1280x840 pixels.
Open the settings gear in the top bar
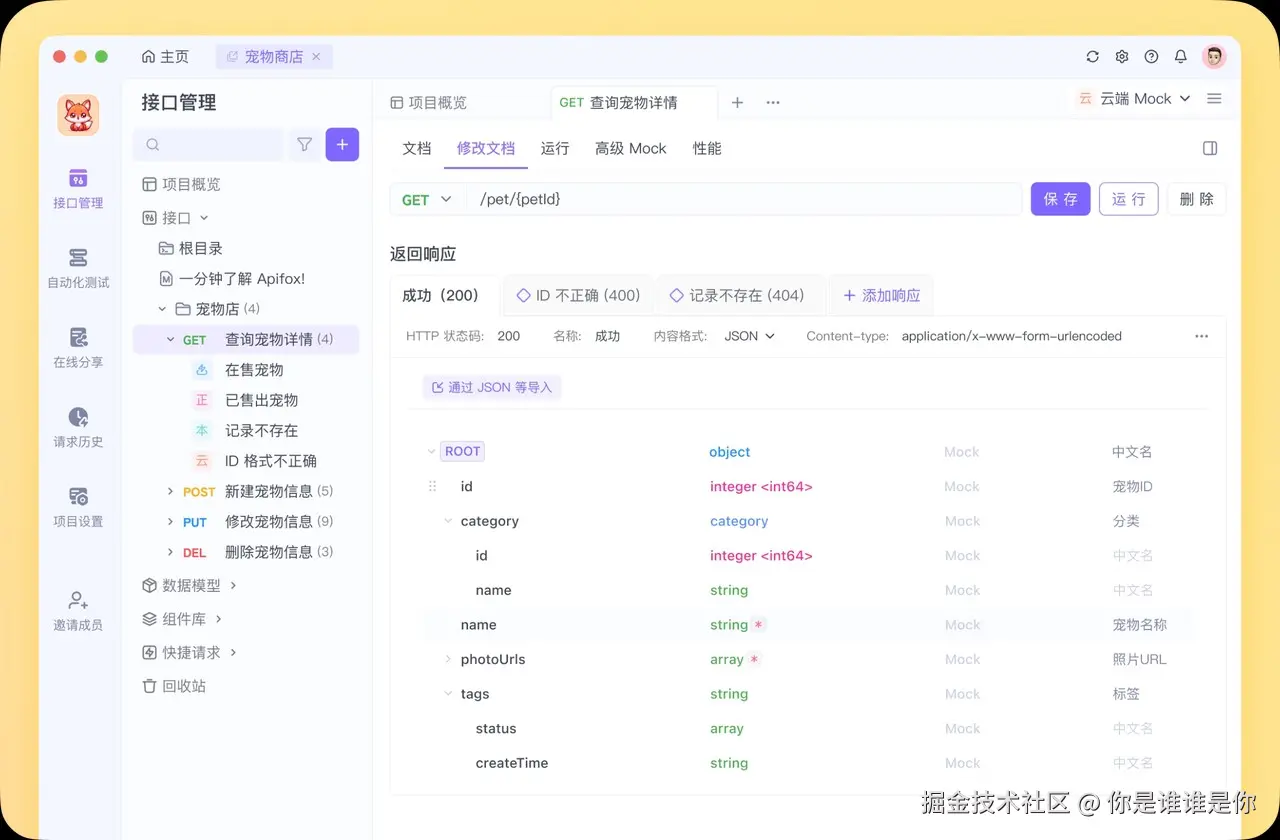(x=1121, y=56)
